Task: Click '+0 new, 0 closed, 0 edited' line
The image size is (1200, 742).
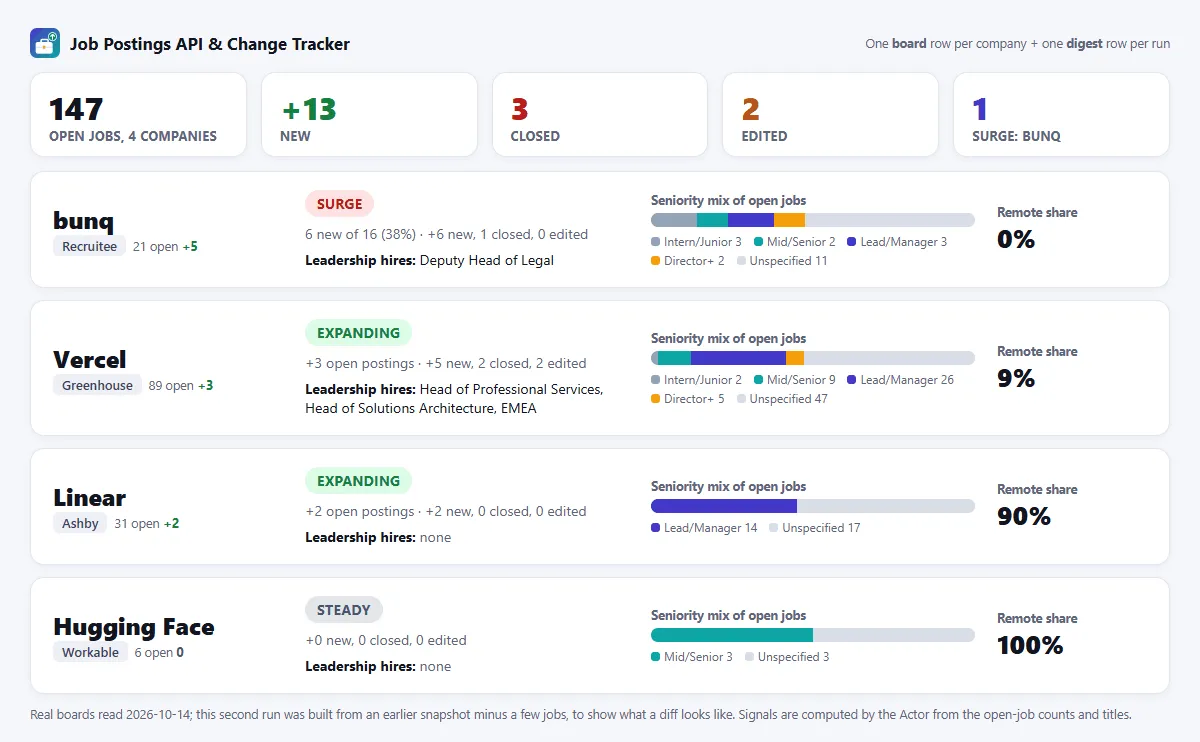Action: (x=386, y=640)
